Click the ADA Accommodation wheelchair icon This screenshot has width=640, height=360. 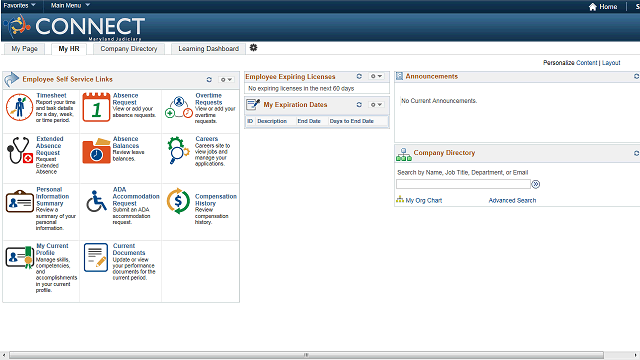(96, 201)
